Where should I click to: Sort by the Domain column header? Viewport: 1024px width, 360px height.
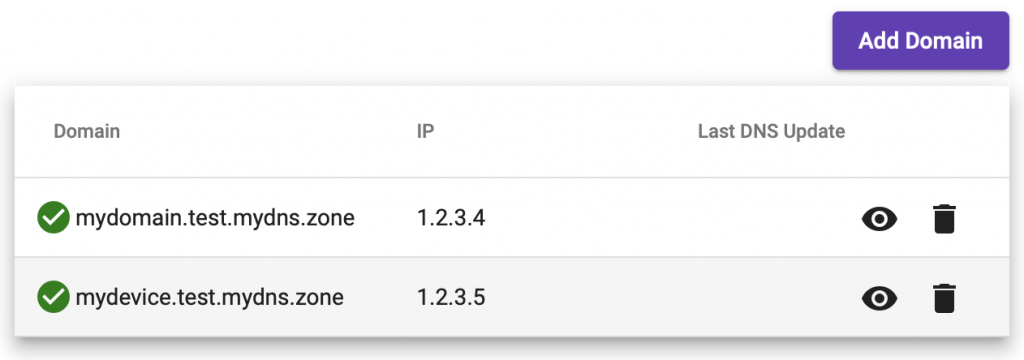coord(87,131)
